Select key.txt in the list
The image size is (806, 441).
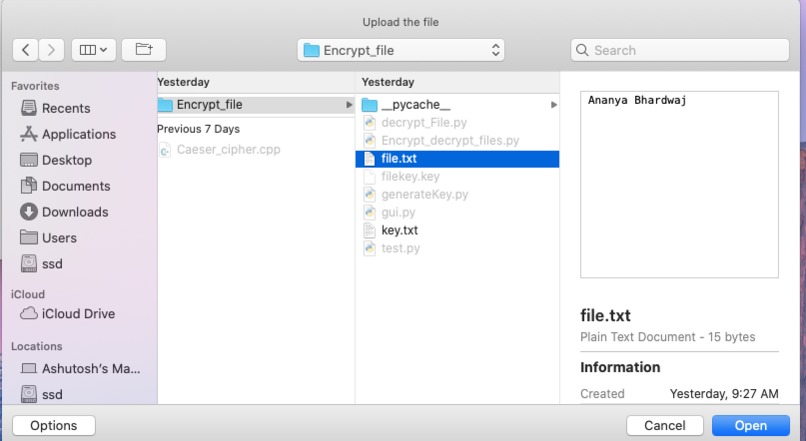tap(399, 230)
